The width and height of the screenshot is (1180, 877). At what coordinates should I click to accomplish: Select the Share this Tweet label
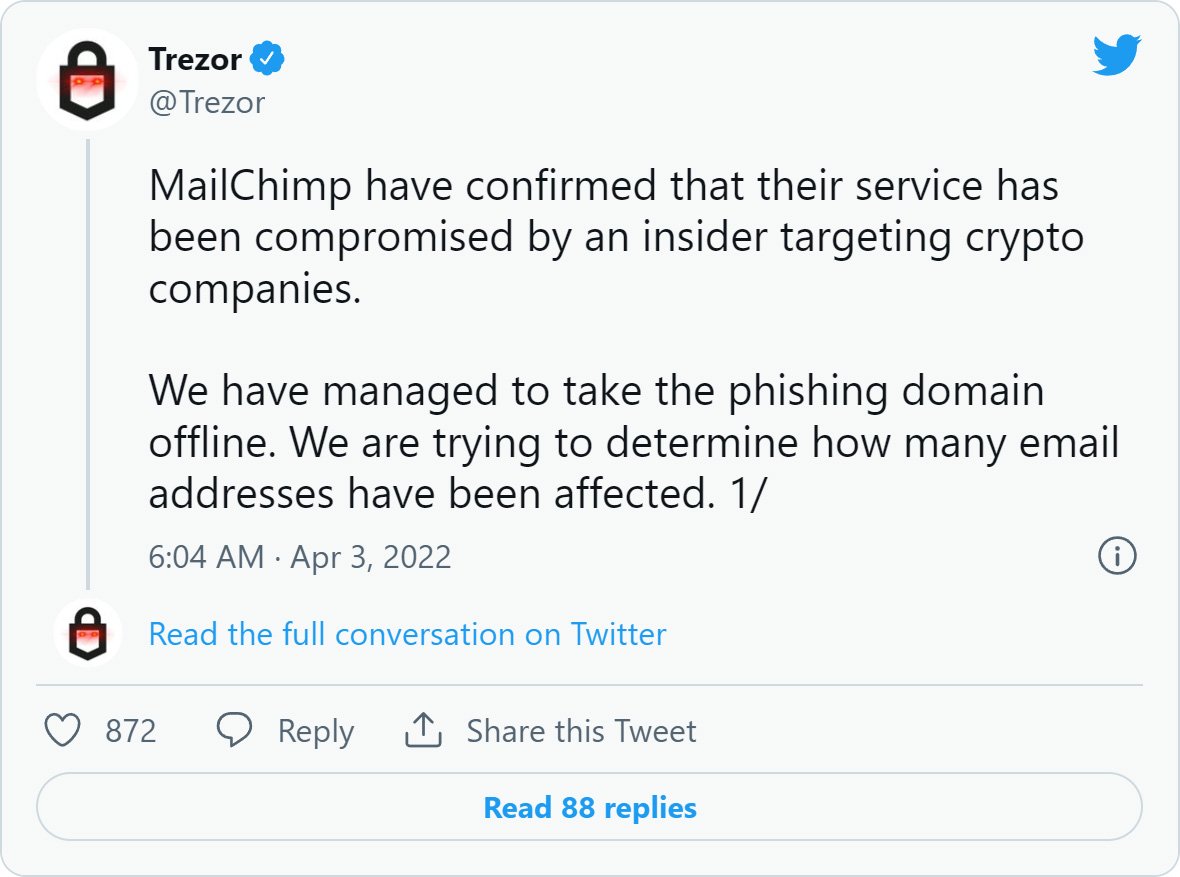581,731
